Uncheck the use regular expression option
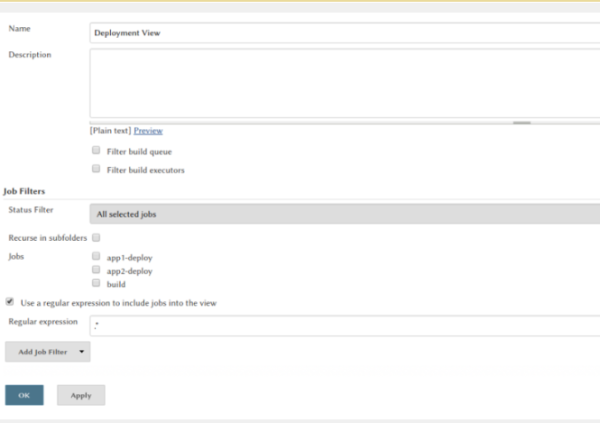 point(10,301)
